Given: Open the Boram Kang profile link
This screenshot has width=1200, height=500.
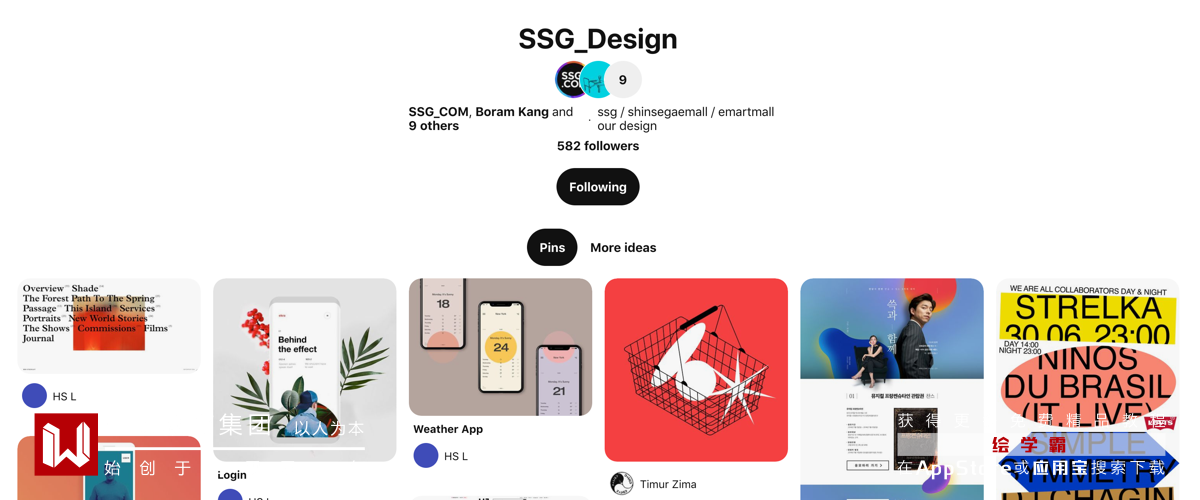Looking at the screenshot, I should click(x=512, y=112).
